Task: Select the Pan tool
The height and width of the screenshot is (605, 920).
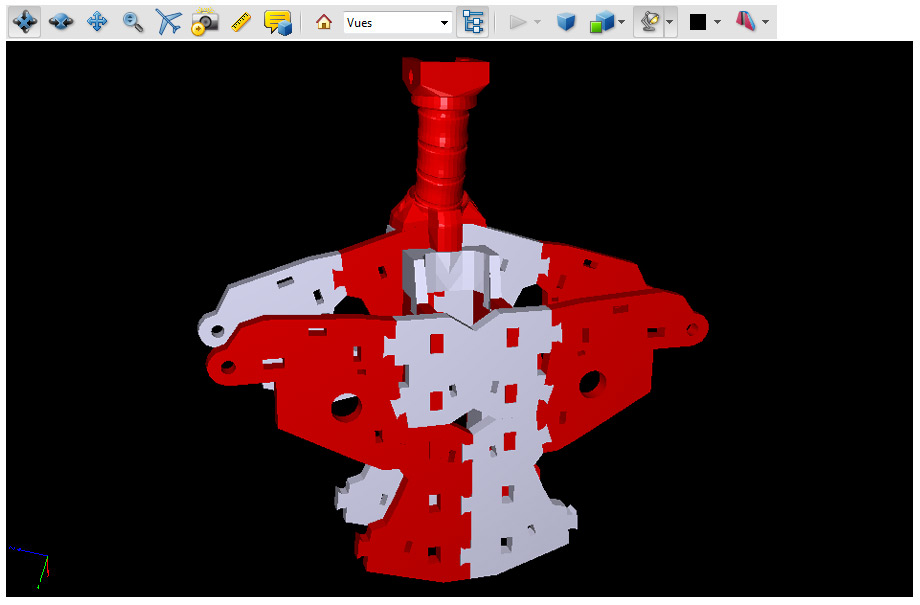Action: pos(97,21)
